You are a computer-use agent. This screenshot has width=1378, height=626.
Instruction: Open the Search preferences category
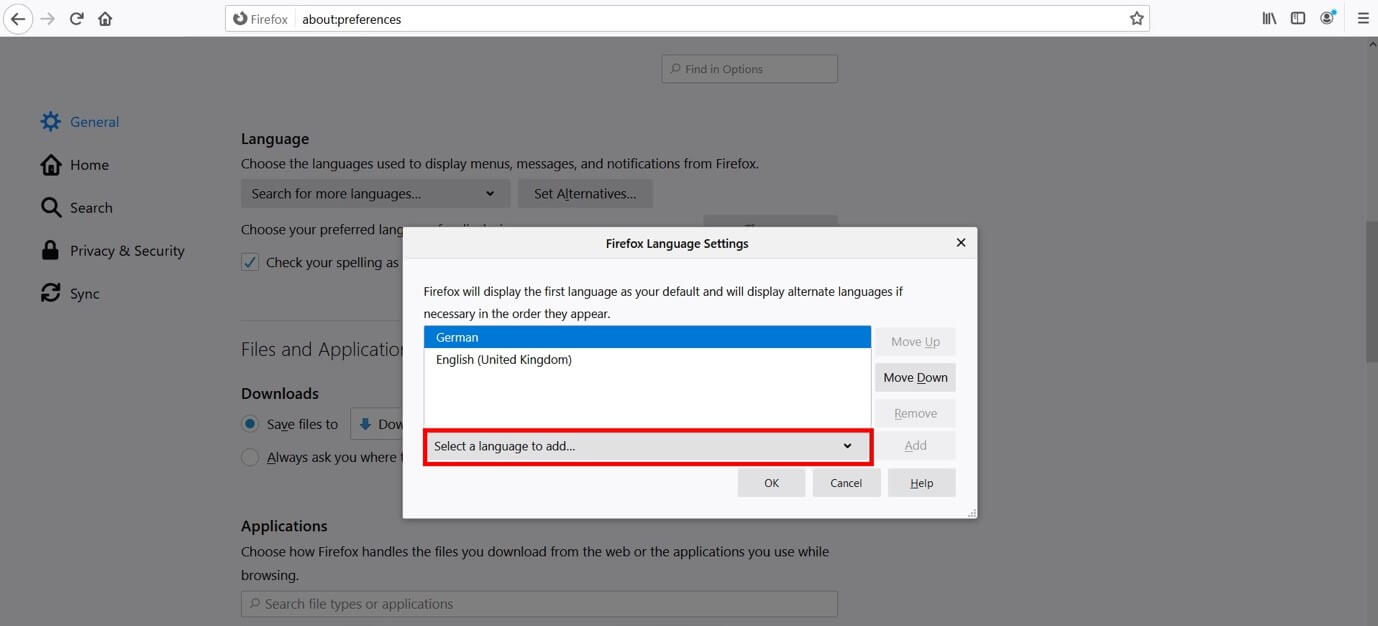(x=76, y=208)
